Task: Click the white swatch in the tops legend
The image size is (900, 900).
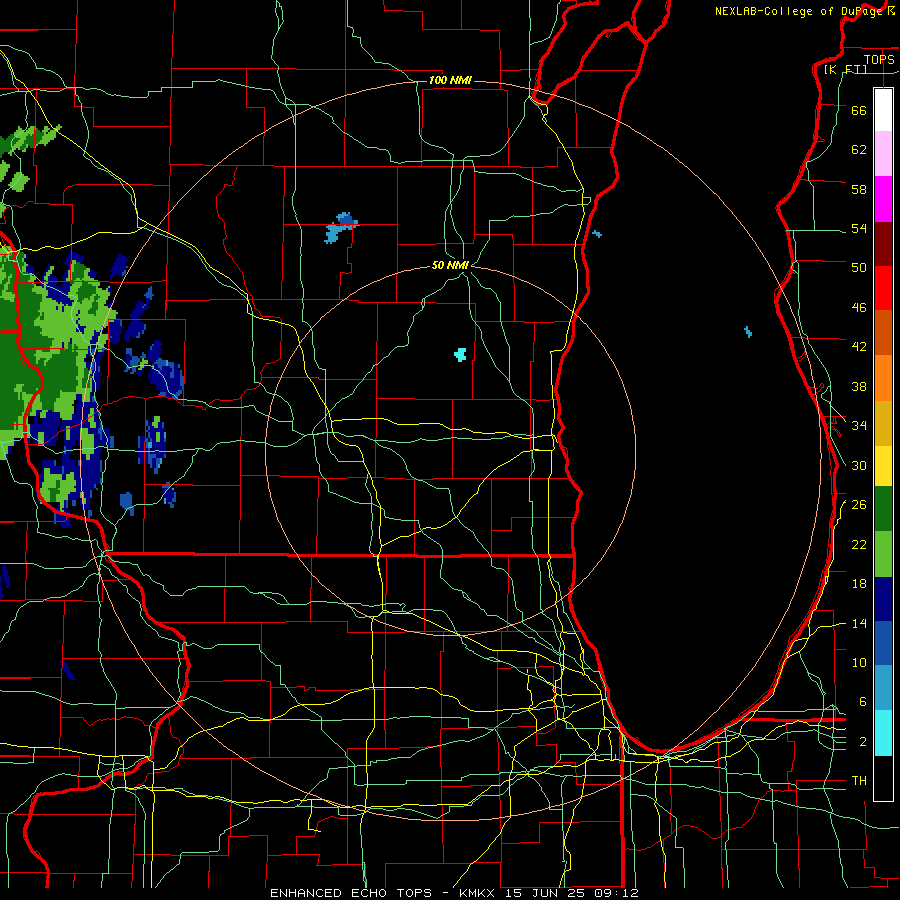Action: coord(883,110)
